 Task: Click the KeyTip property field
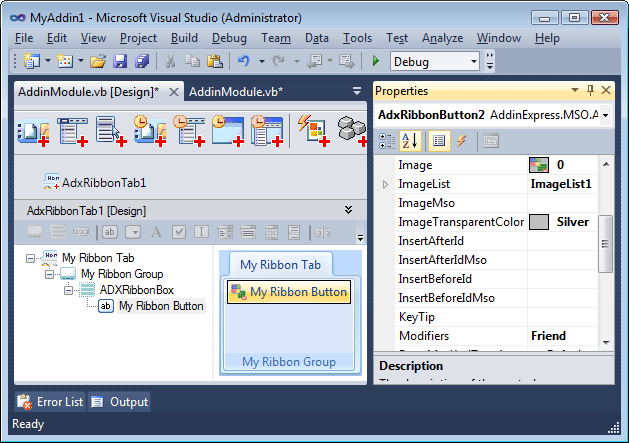(562, 317)
